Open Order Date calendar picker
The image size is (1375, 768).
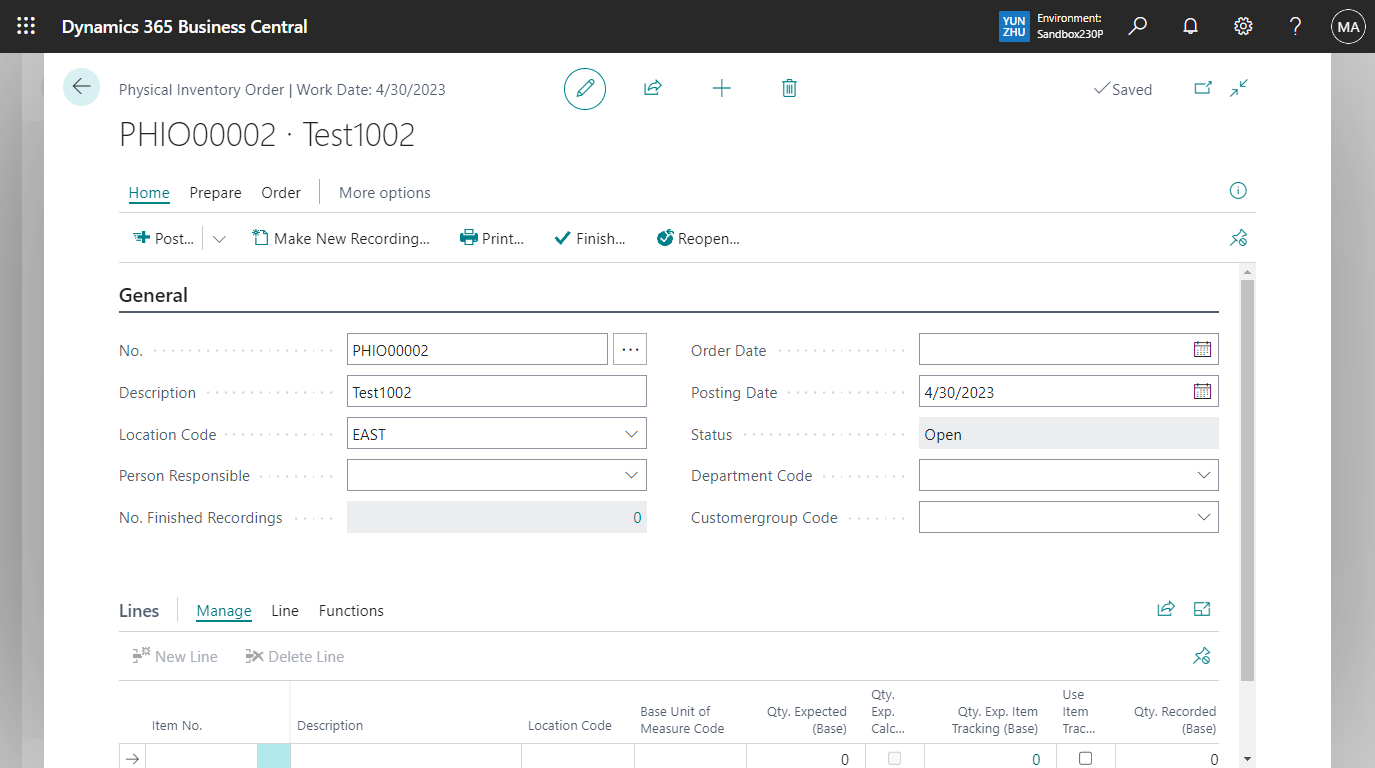point(1202,350)
